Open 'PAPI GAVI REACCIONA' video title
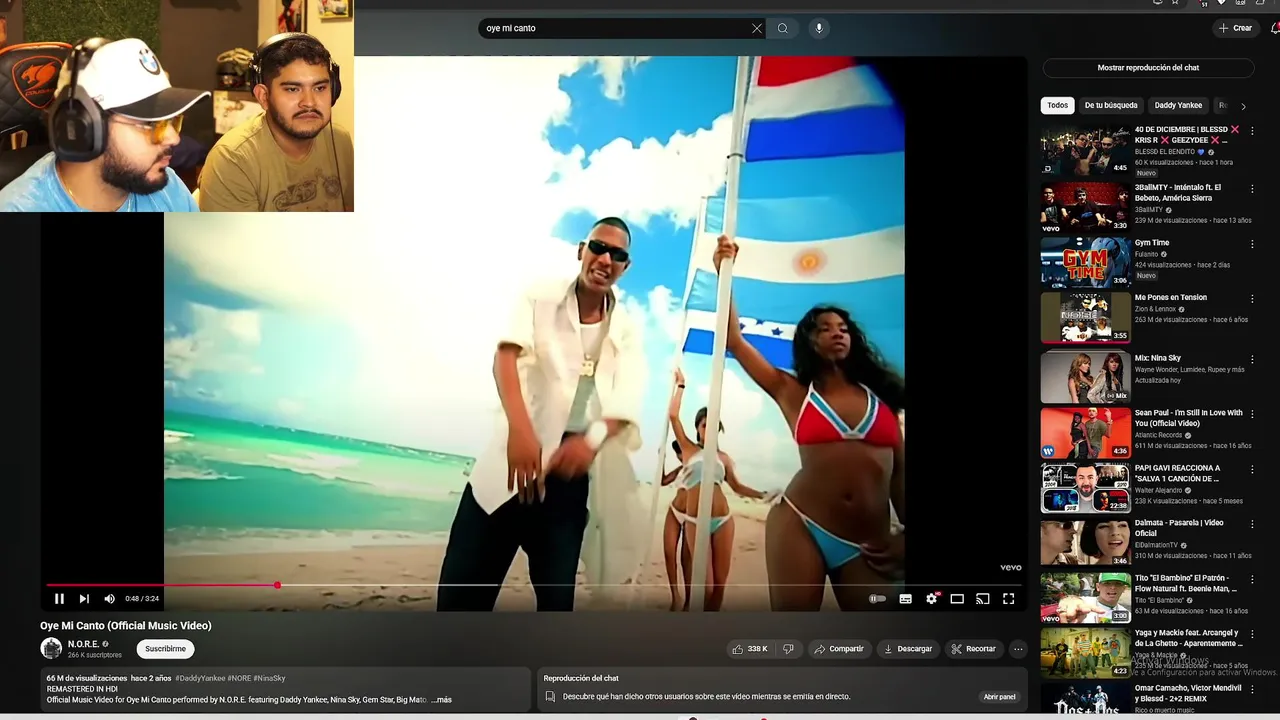The height and width of the screenshot is (720, 1280). (x=1178, y=473)
